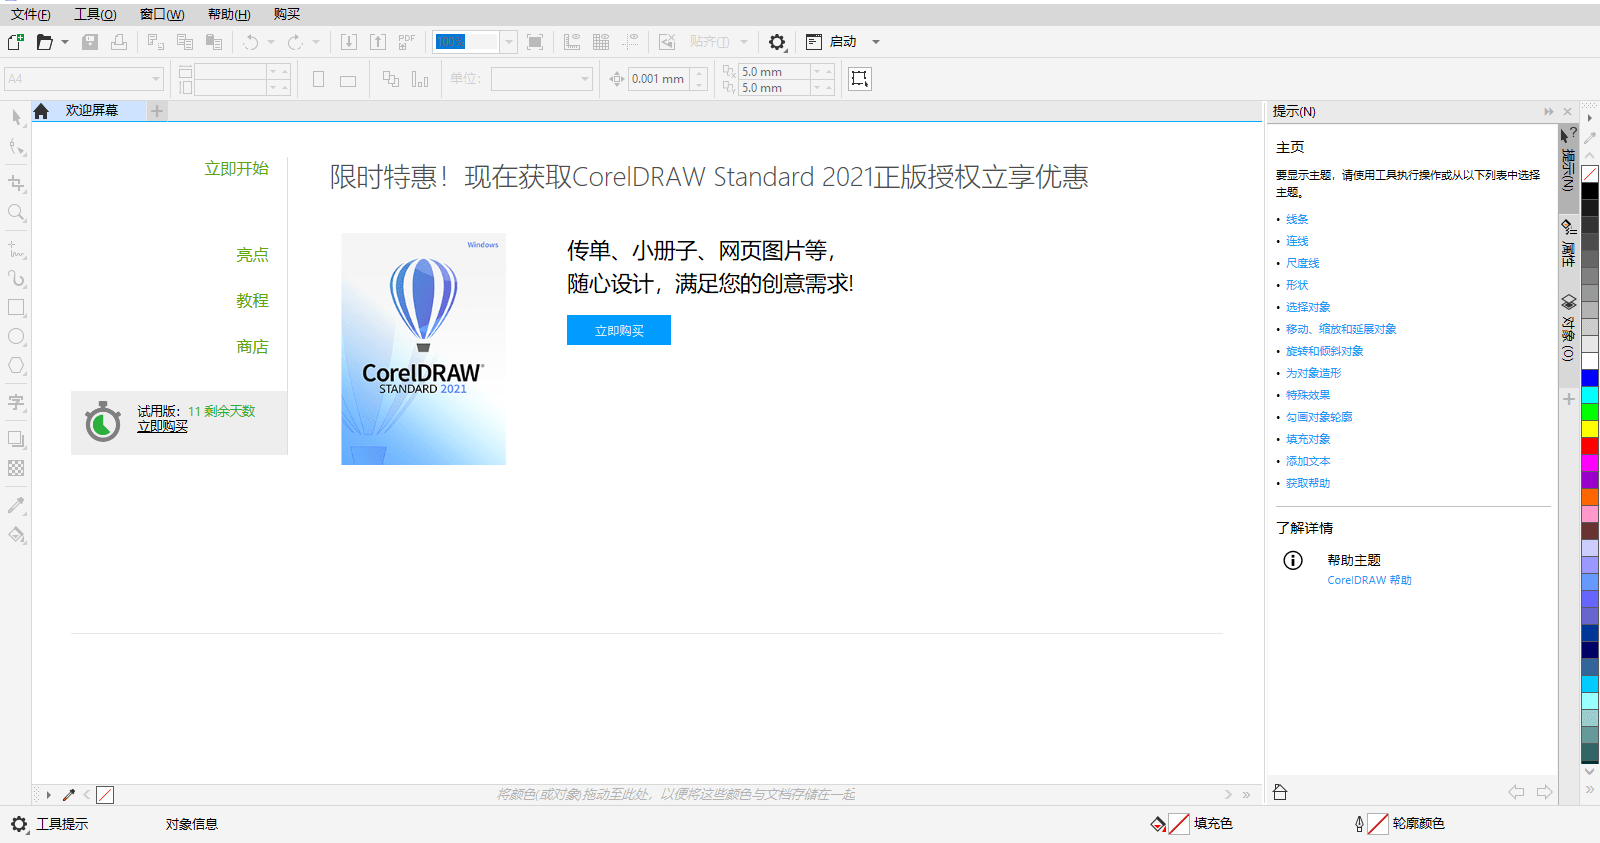Open the 文件(F) menu

[30, 14]
